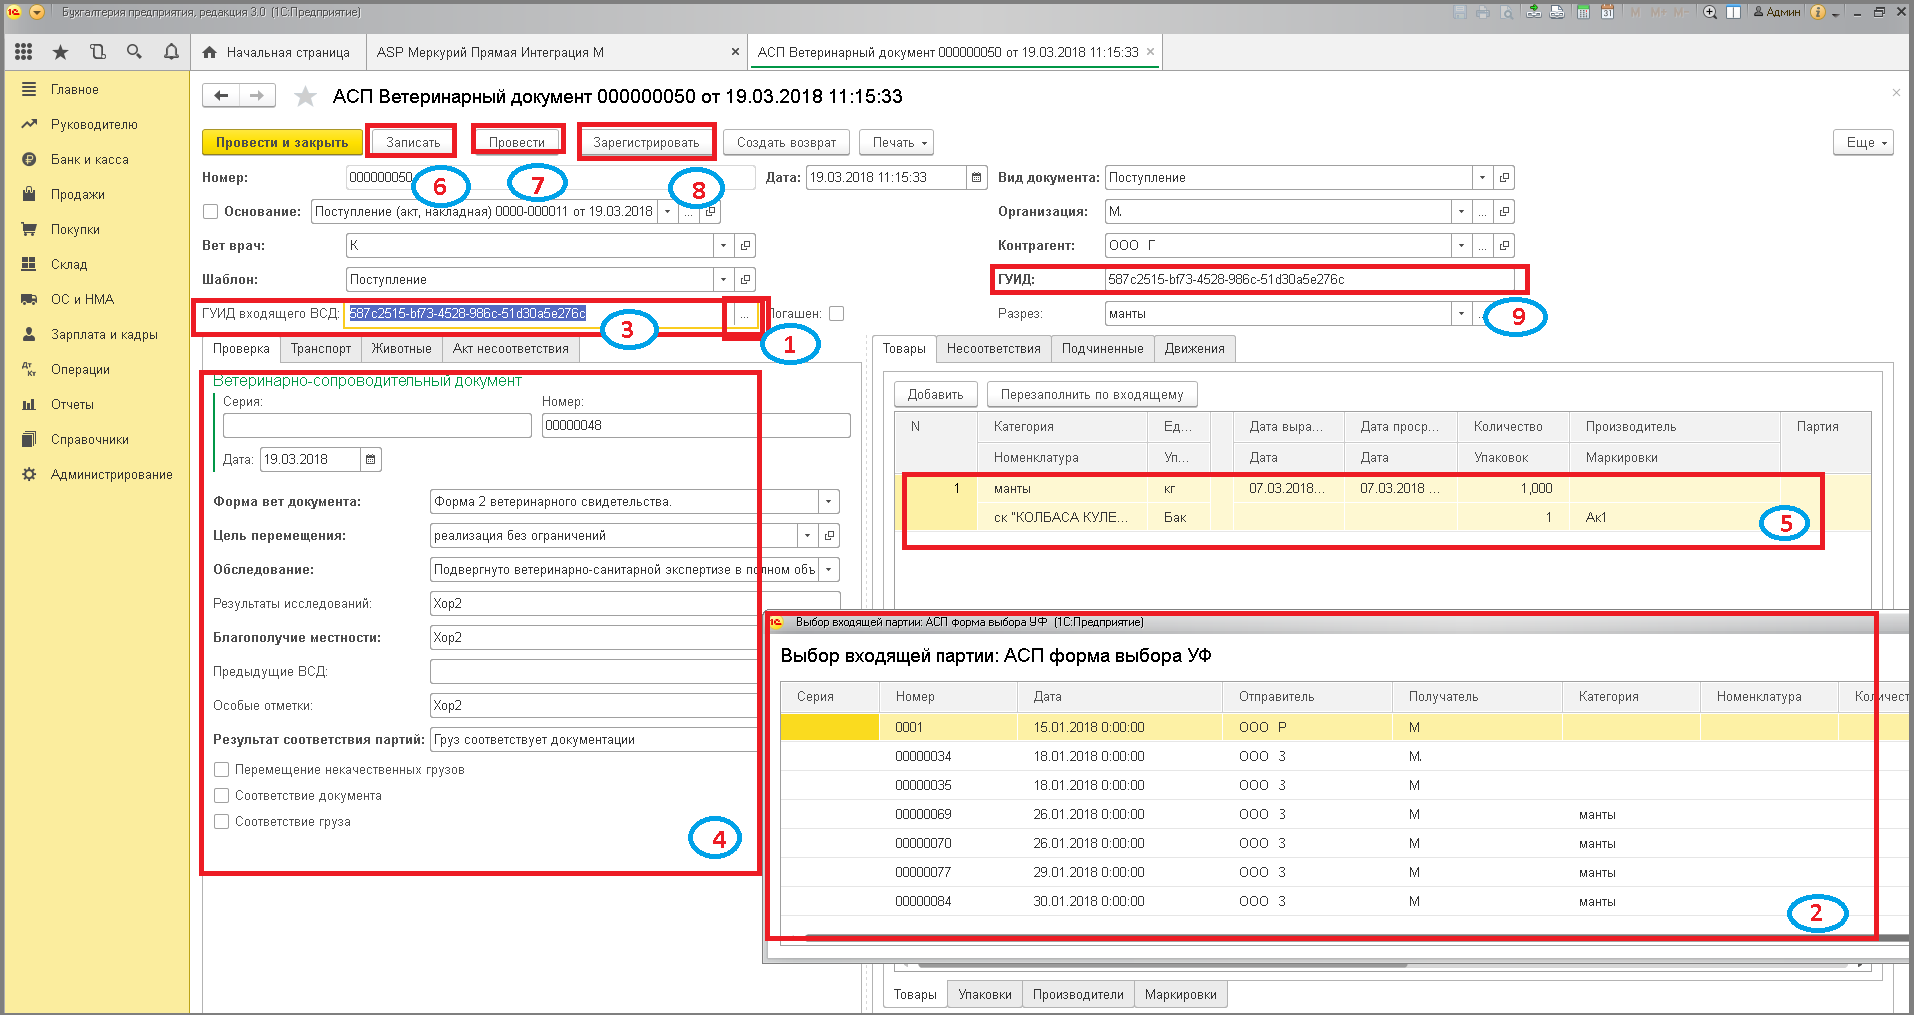Switch to Транспорт tab
This screenshot has width=1914, height=1015.
pyautogui.click(x=321, y=349)
